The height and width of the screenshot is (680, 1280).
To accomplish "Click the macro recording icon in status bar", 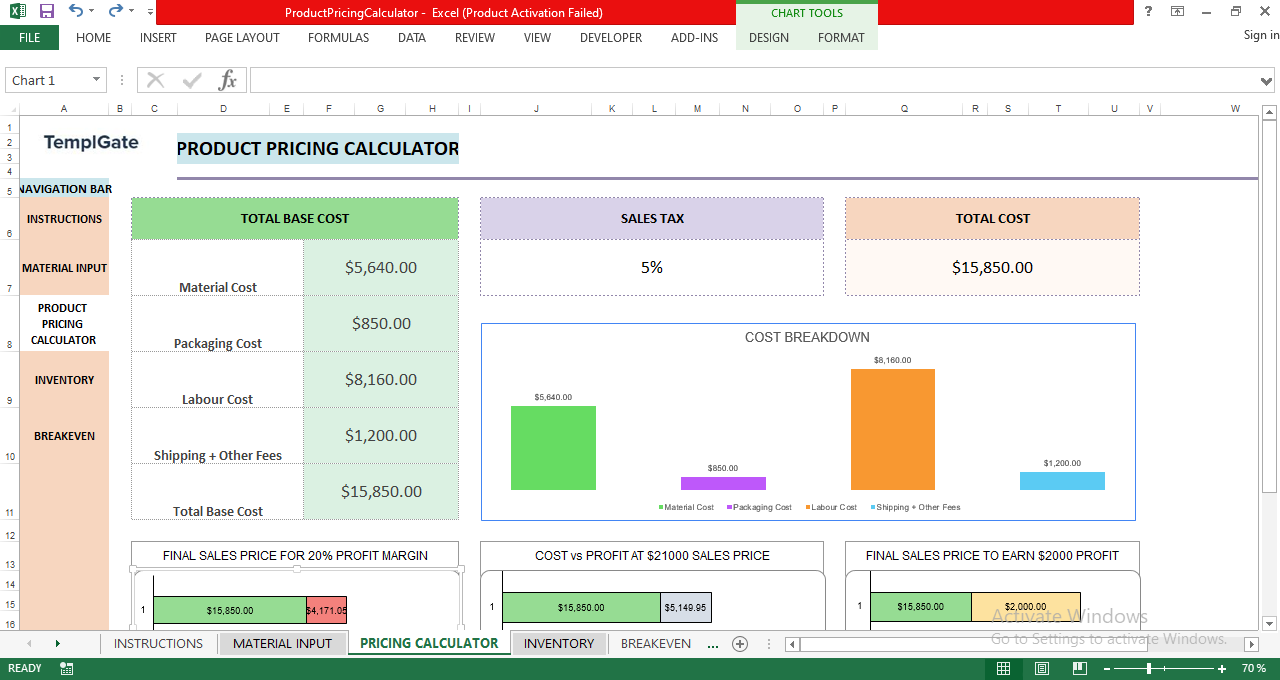I will (x=67, y=668).
